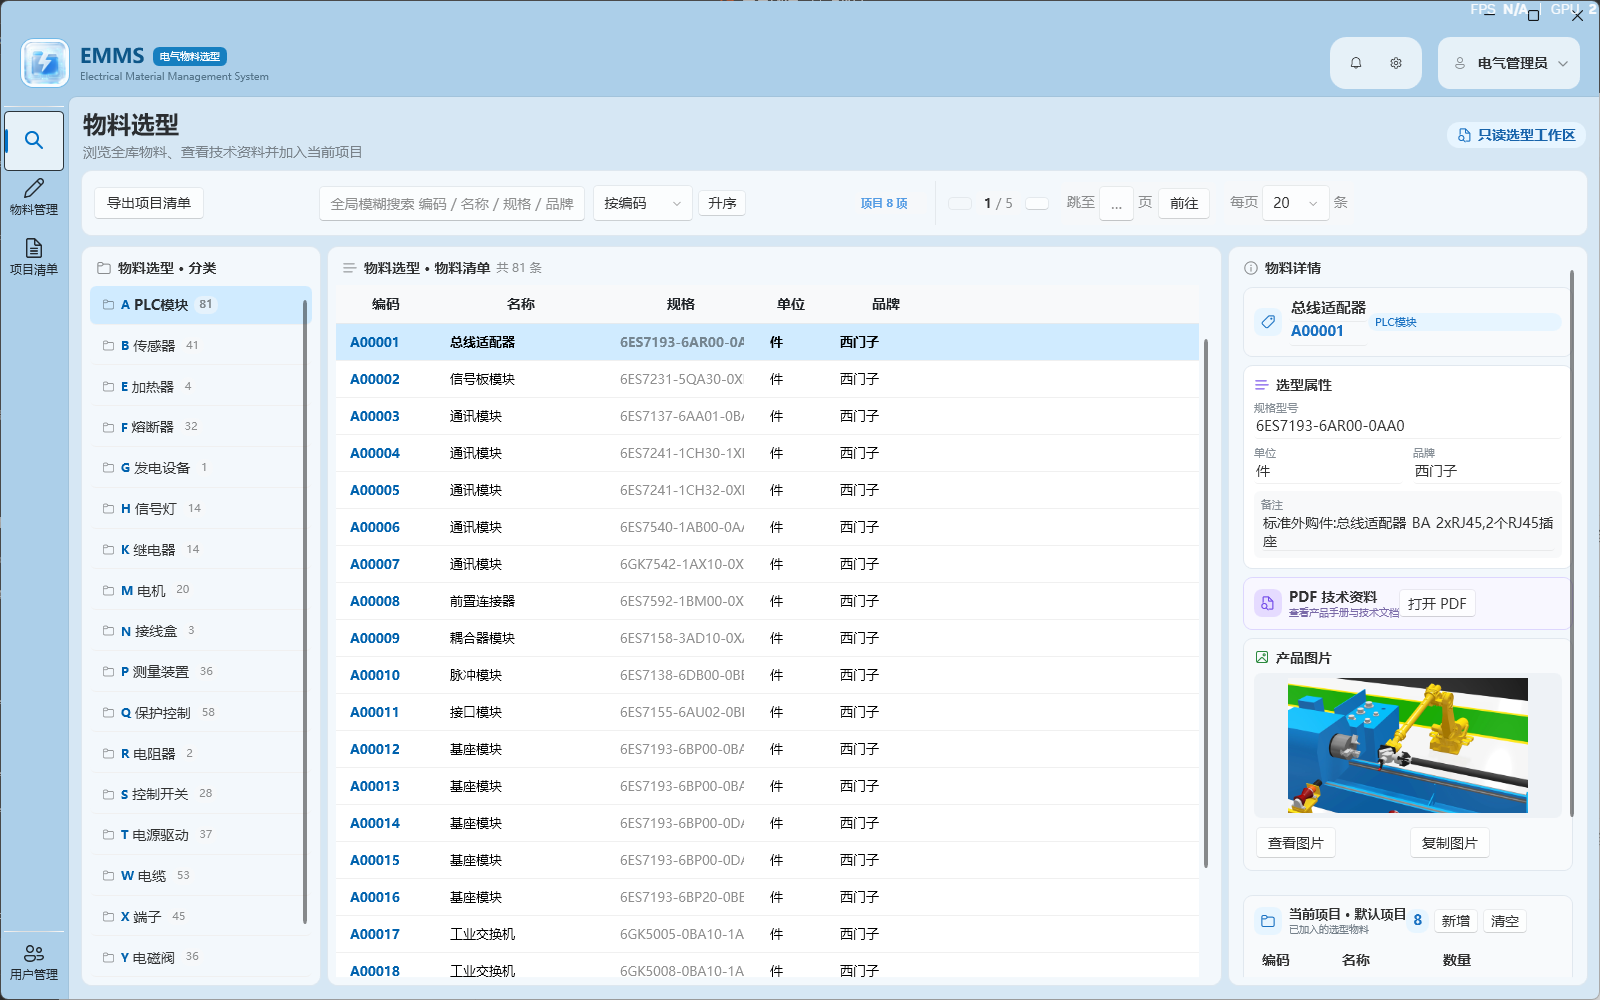This screenshot has width=1600, height=1000.
Task: Click the 规格 column header
Action: (x=681, y=304)
